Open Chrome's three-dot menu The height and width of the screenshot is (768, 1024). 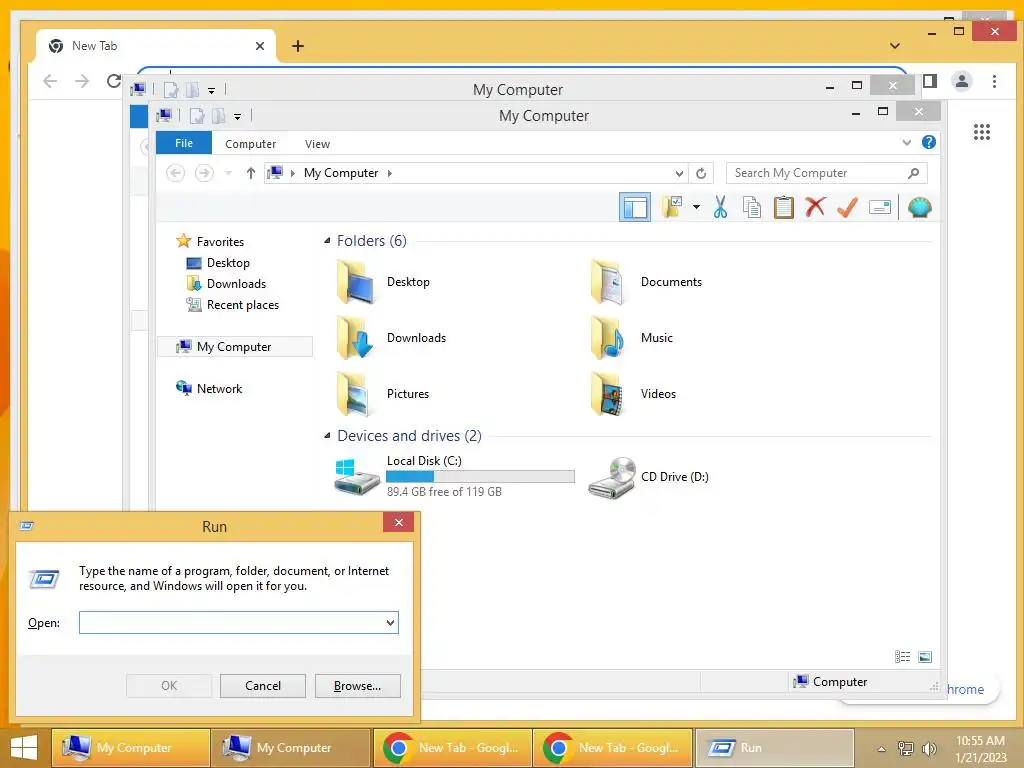(x=994, y=81)
